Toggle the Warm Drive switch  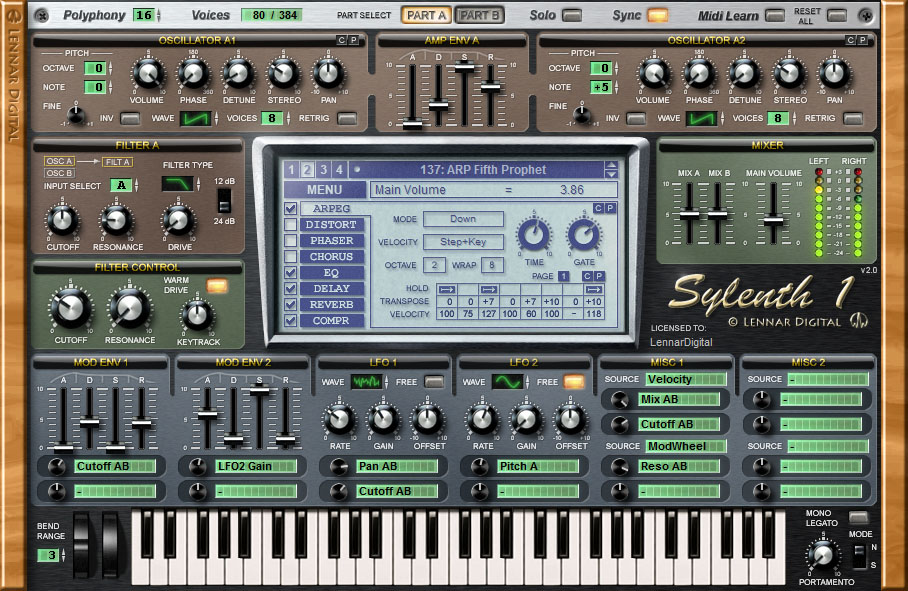pyautogui.click(x=217, y=286)
